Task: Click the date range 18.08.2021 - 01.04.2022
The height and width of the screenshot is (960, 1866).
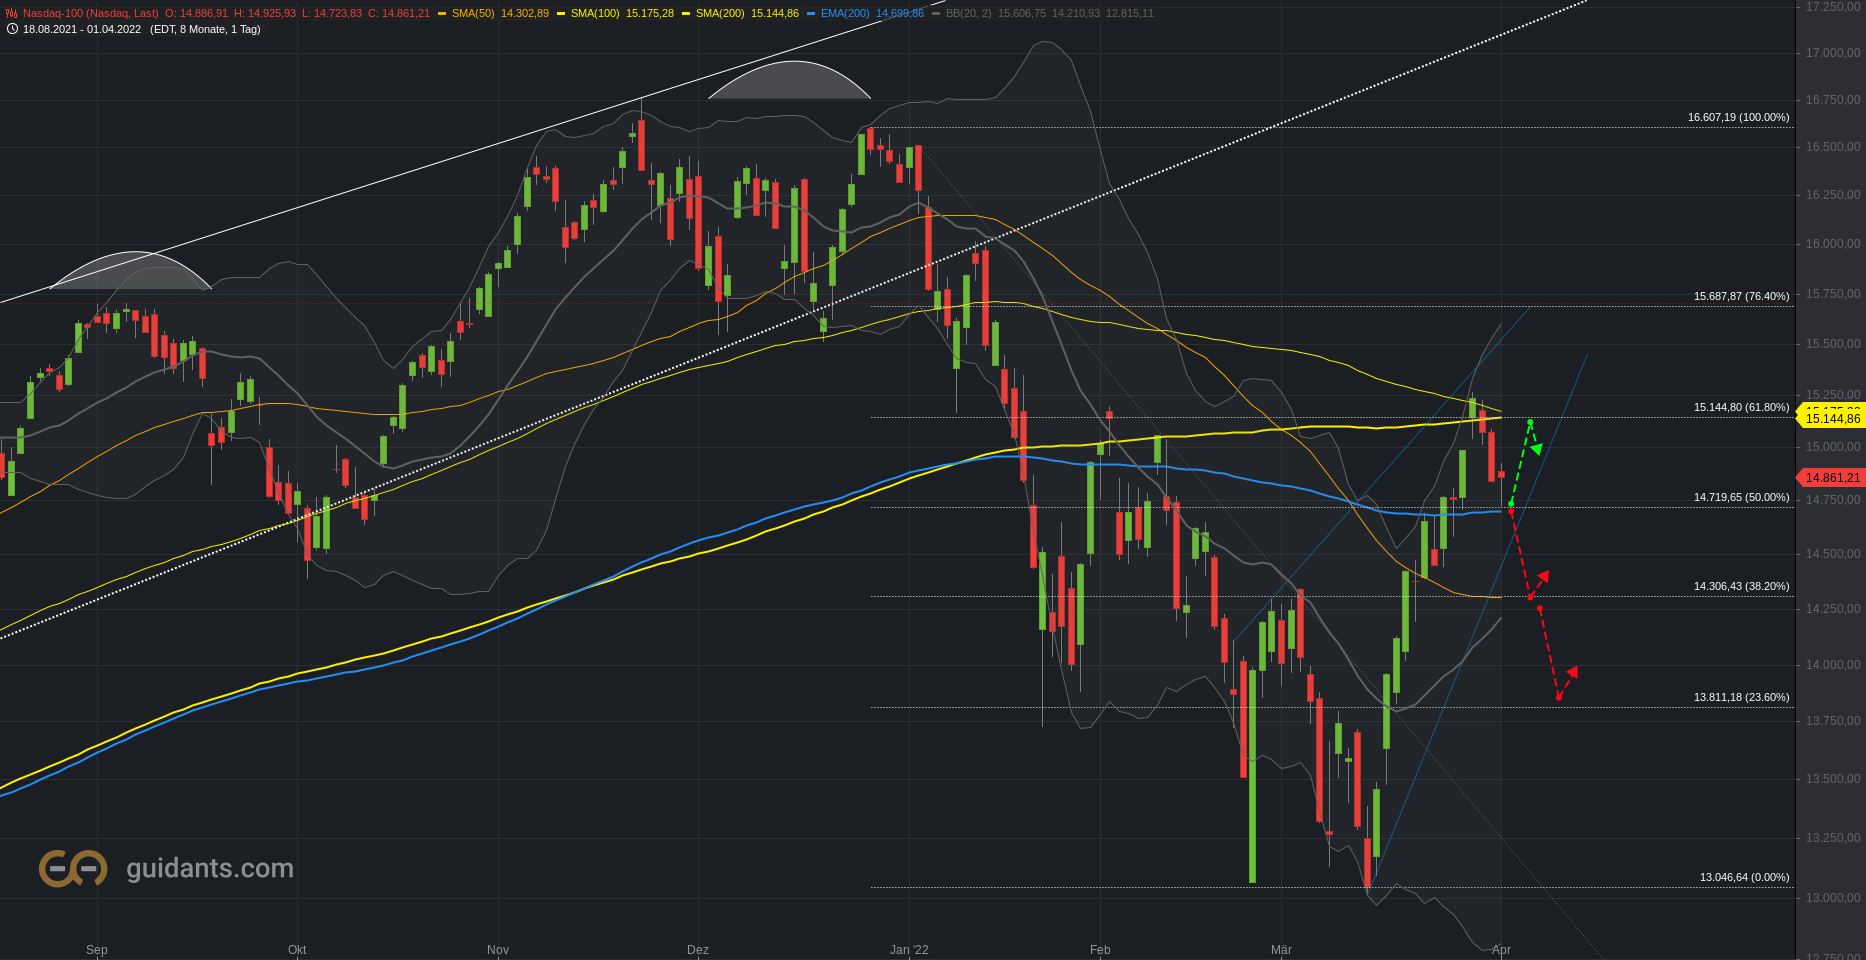Action: click(x=82, y=29)
